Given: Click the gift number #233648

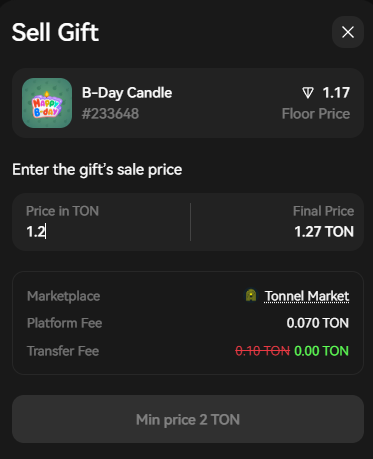Looking at the screenshot, I should 110,114.
